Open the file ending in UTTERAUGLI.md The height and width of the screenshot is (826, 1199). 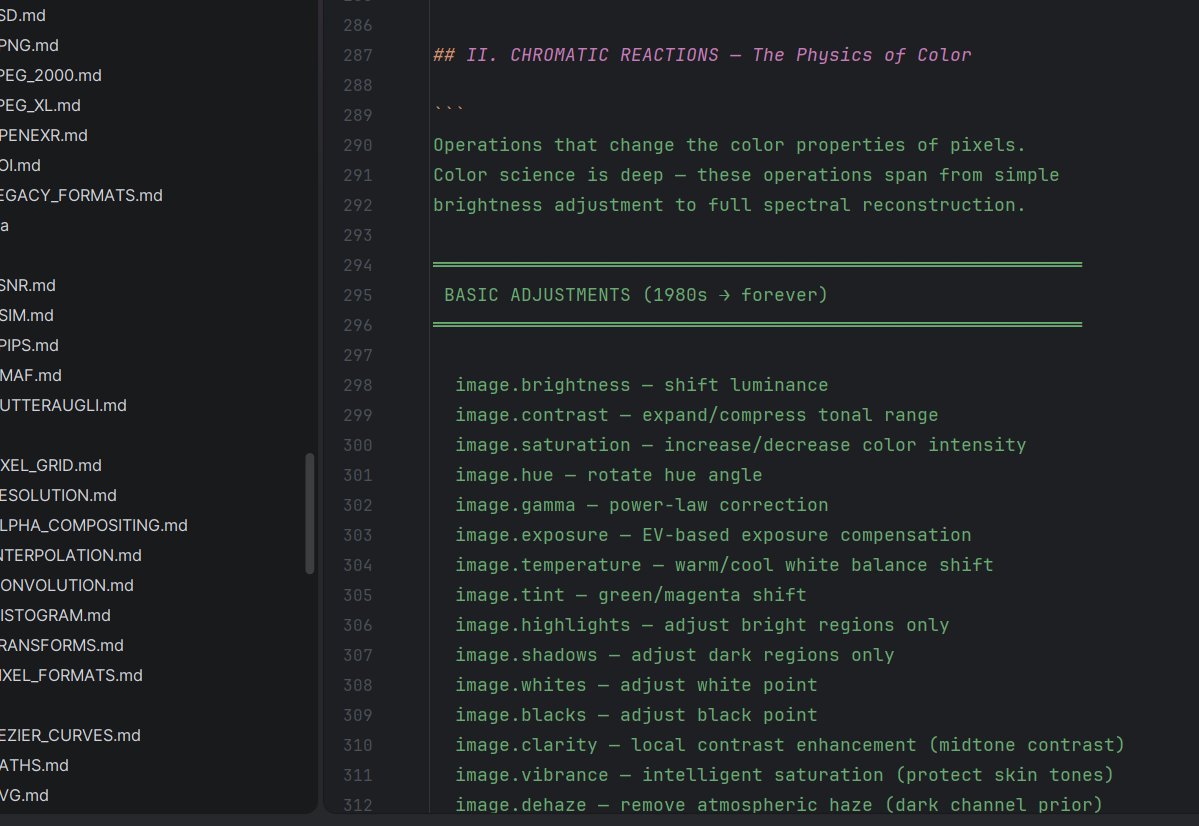coord(63,405)
